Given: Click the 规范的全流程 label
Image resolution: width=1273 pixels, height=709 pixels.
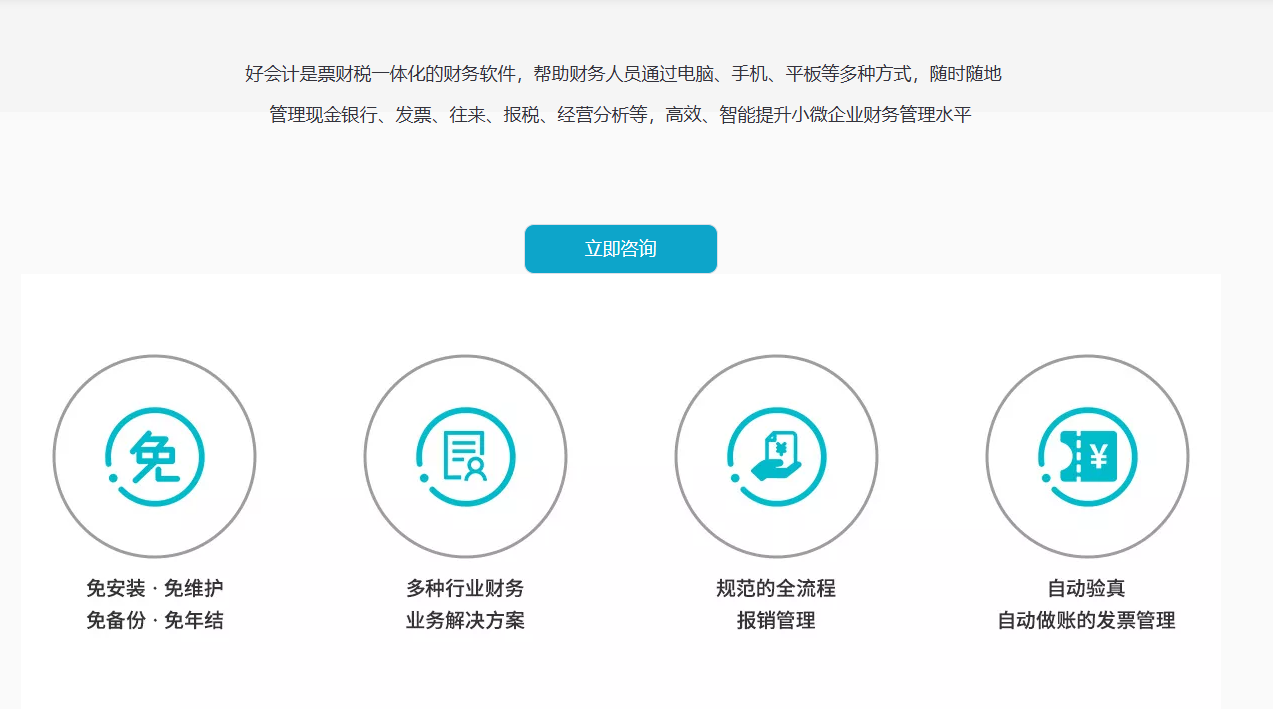Looking at the screenshot, I should (x=776, y=588).
